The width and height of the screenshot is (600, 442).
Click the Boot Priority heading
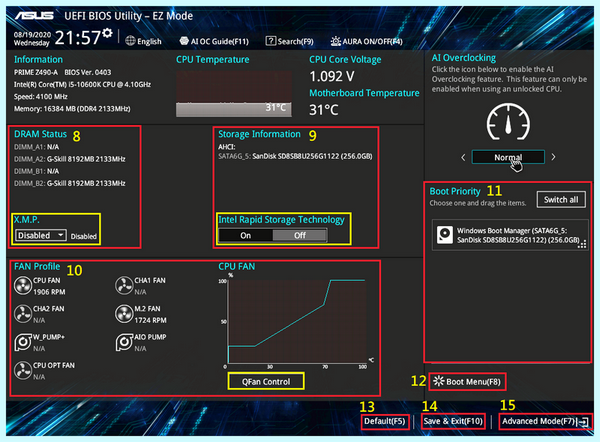coord(455,191)
